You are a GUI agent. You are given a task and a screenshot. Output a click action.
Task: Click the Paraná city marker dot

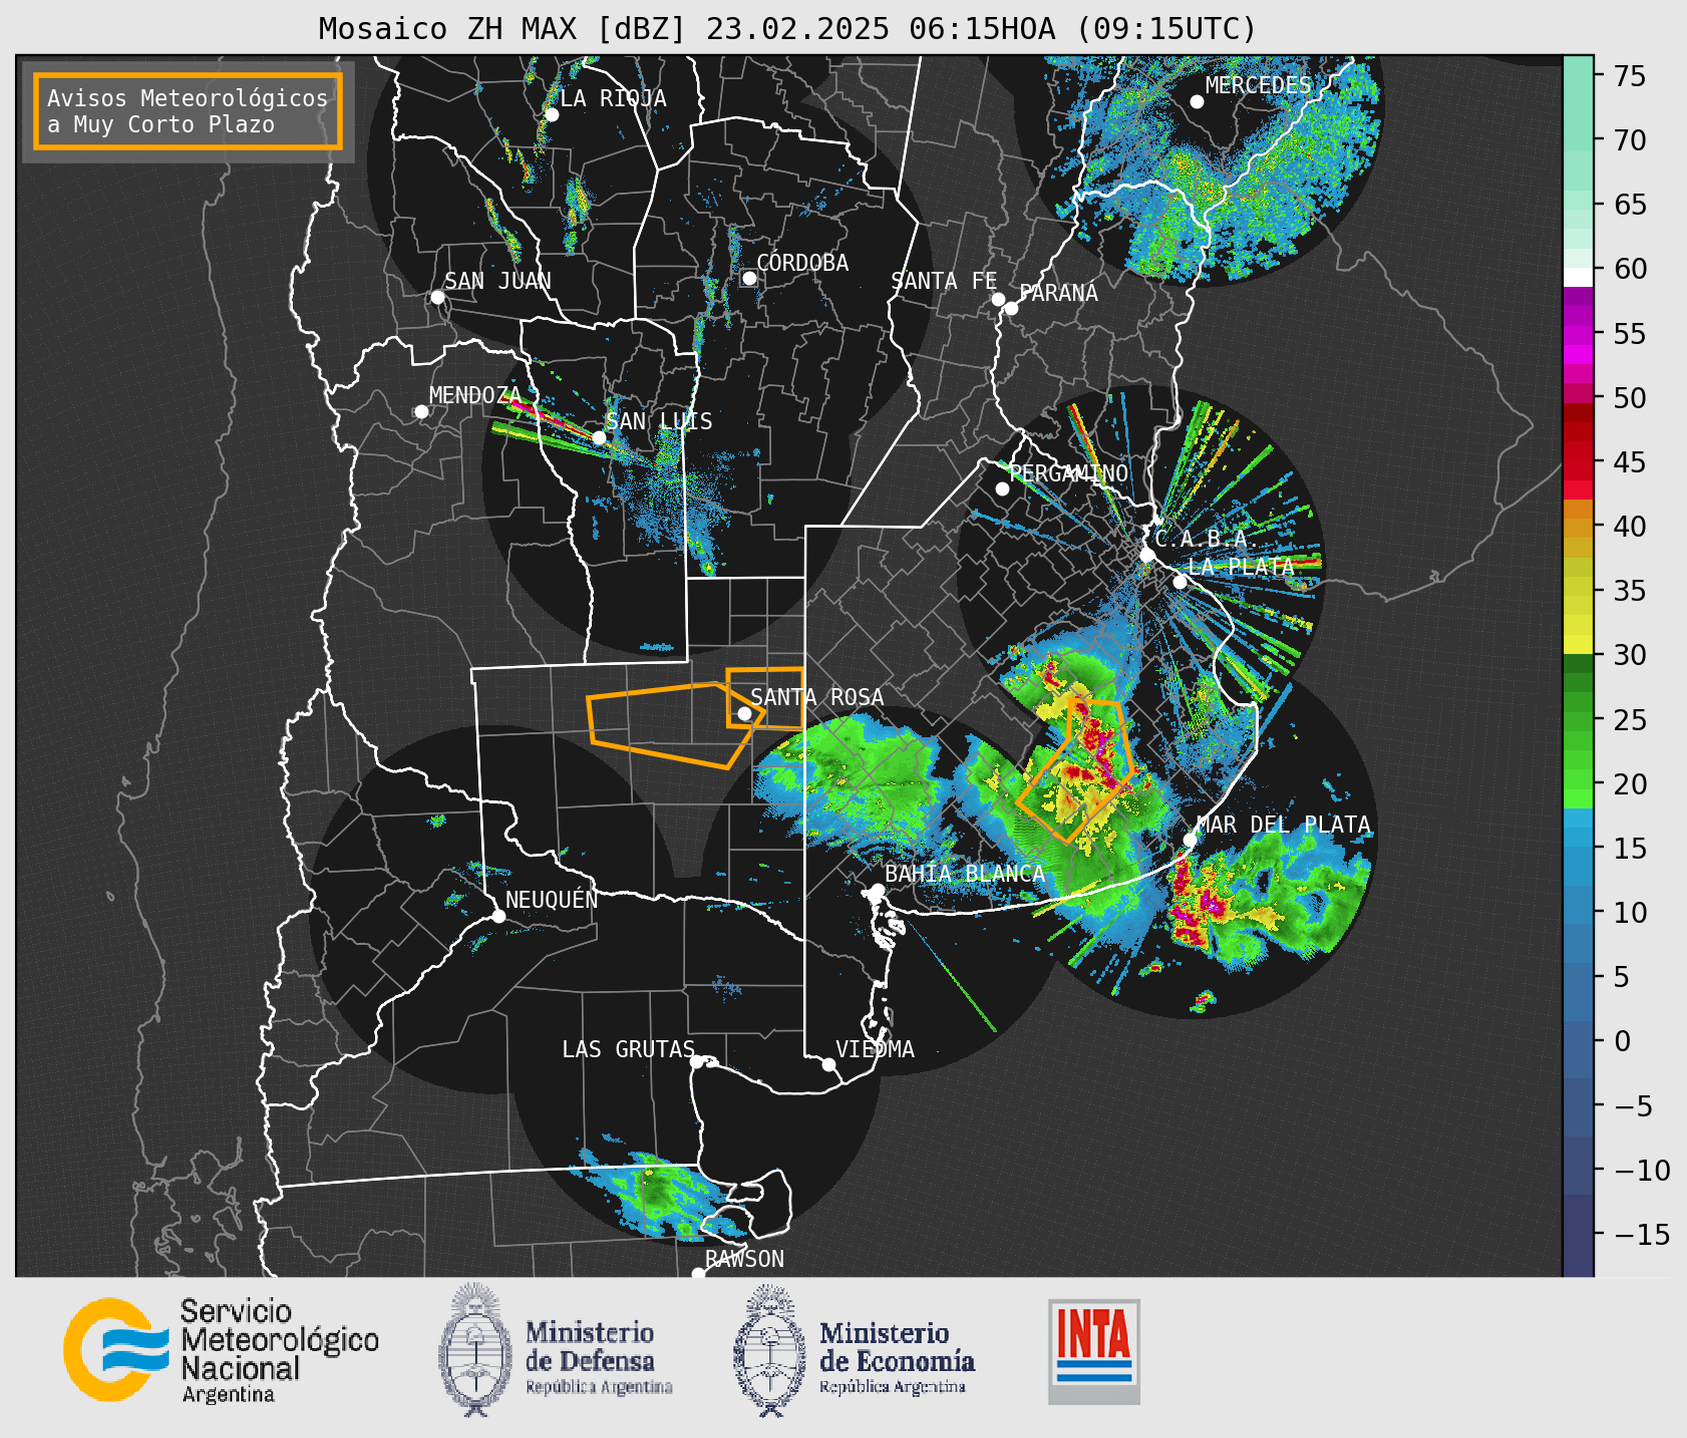click(x=1011, y=308)
